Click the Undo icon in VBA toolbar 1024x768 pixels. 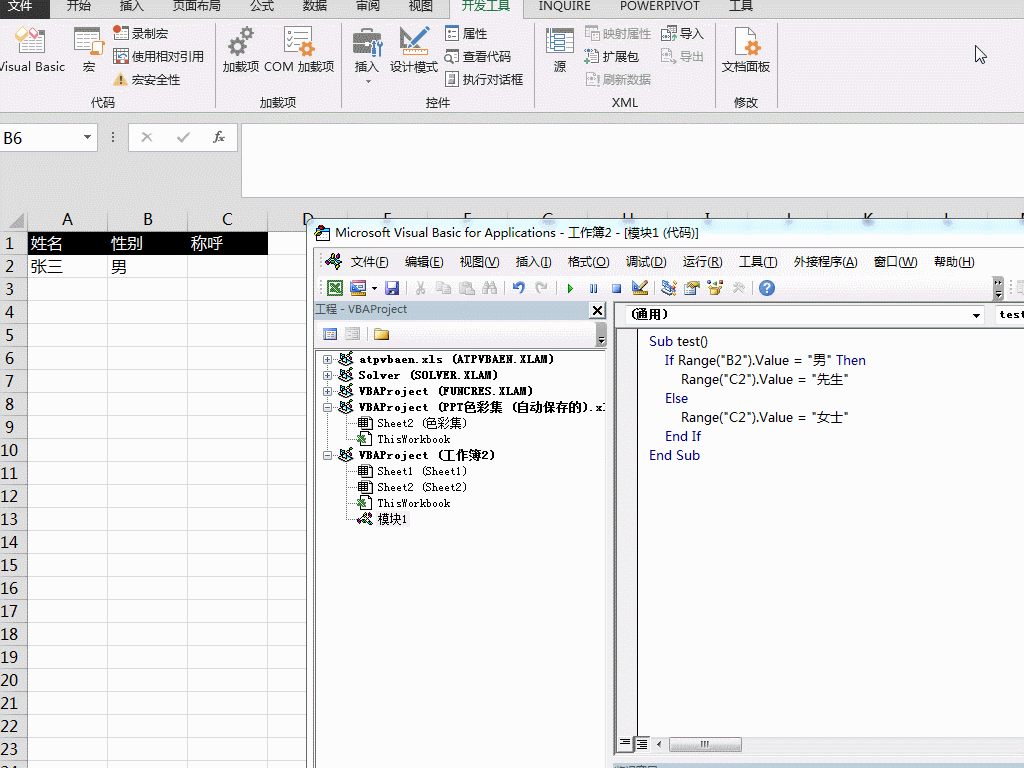coord(519,288)
